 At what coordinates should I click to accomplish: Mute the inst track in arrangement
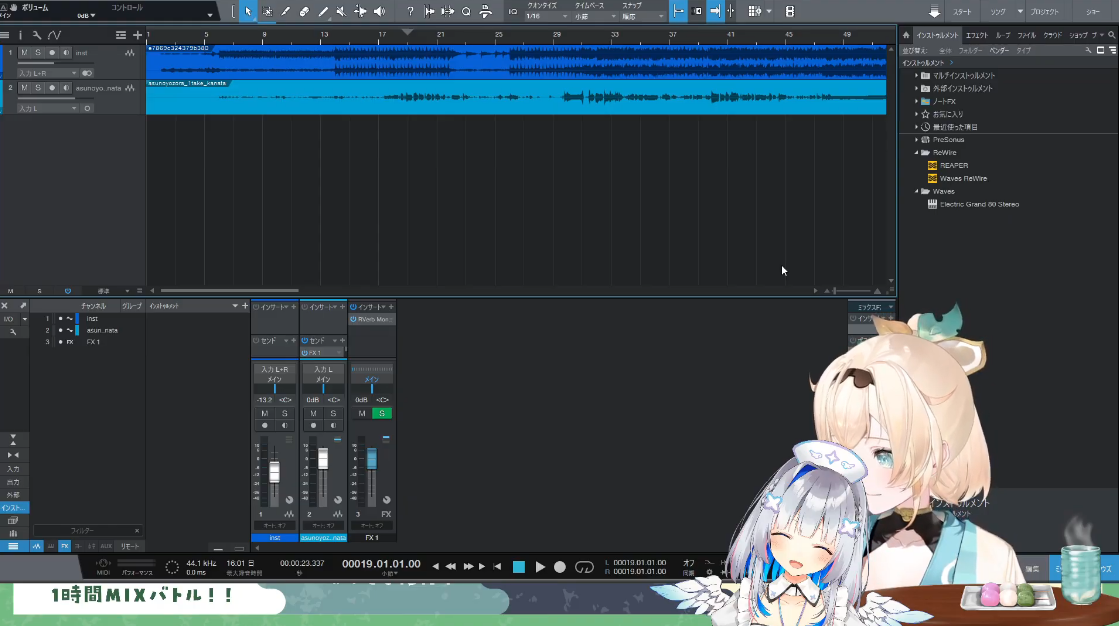[24, 53]
